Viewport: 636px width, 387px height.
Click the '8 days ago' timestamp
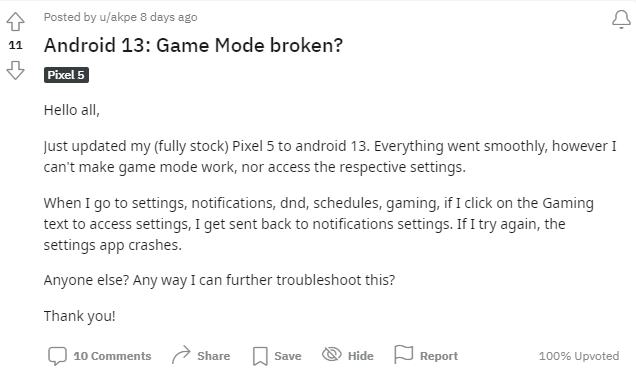(x=169, y=17)
